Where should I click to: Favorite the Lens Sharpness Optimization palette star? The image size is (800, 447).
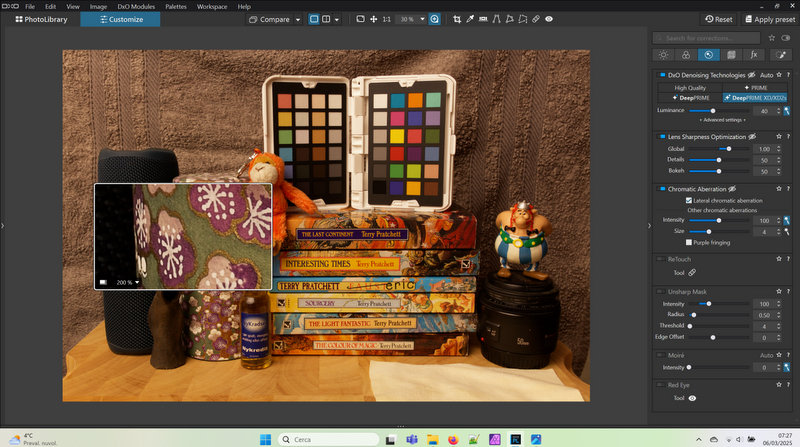[x=779, y=137]
